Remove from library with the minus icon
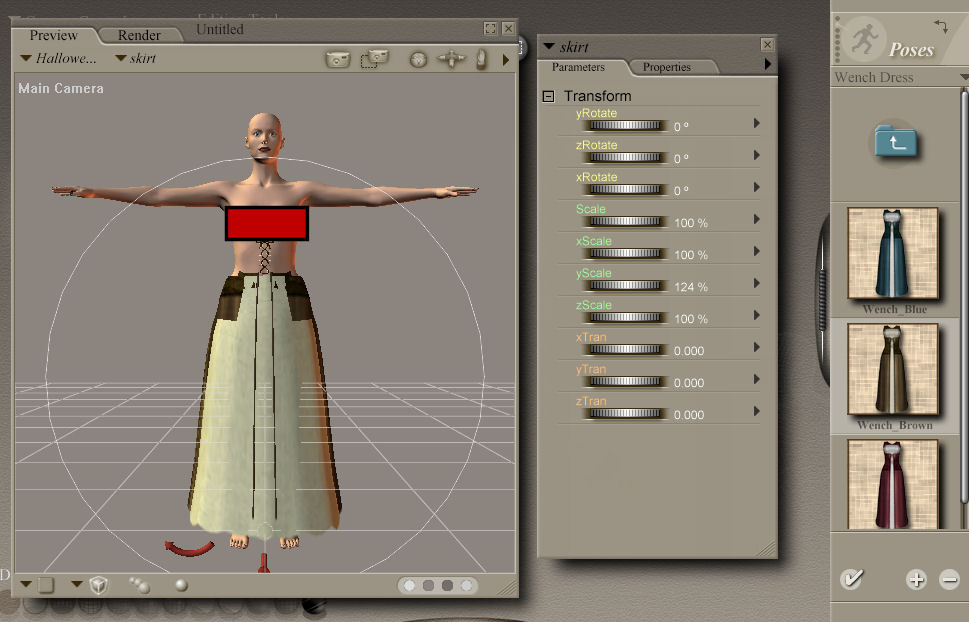The height and width of the screenshot is (622, 969). click(x=949, y=578)
